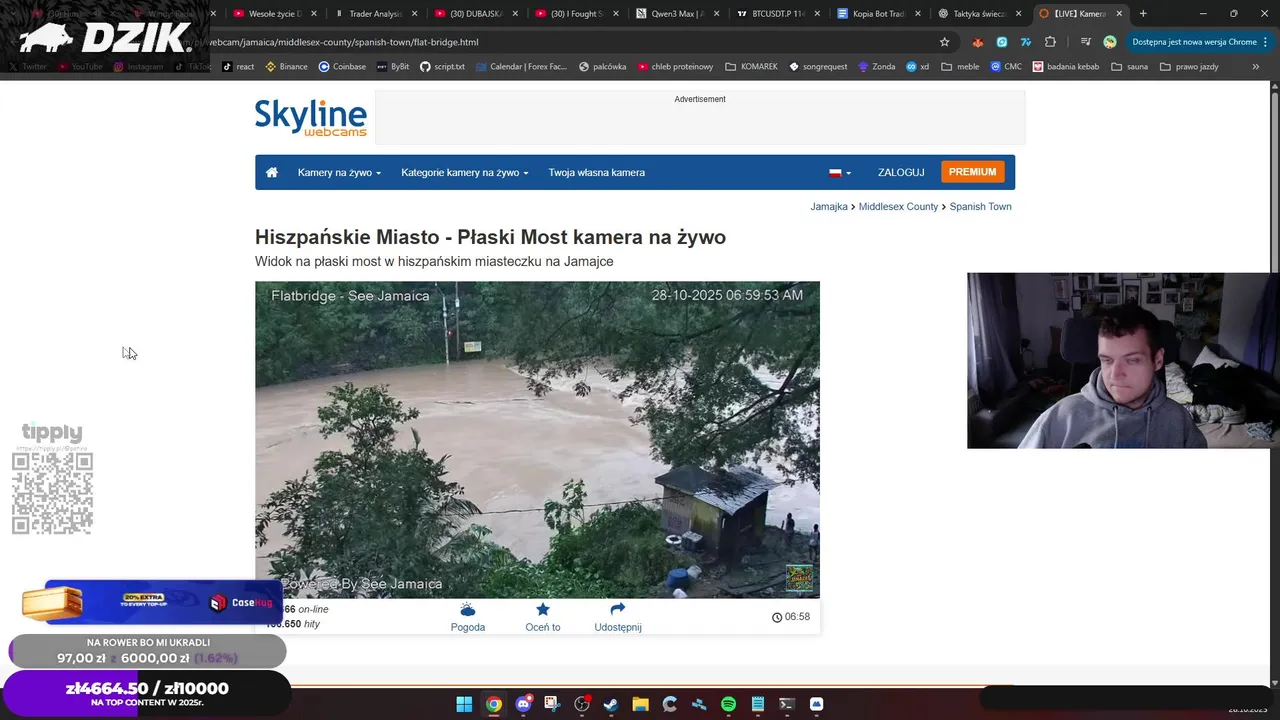Open Terminal from the taskbar
Screen dimensions: 1280x720
(x=787, y=704)
